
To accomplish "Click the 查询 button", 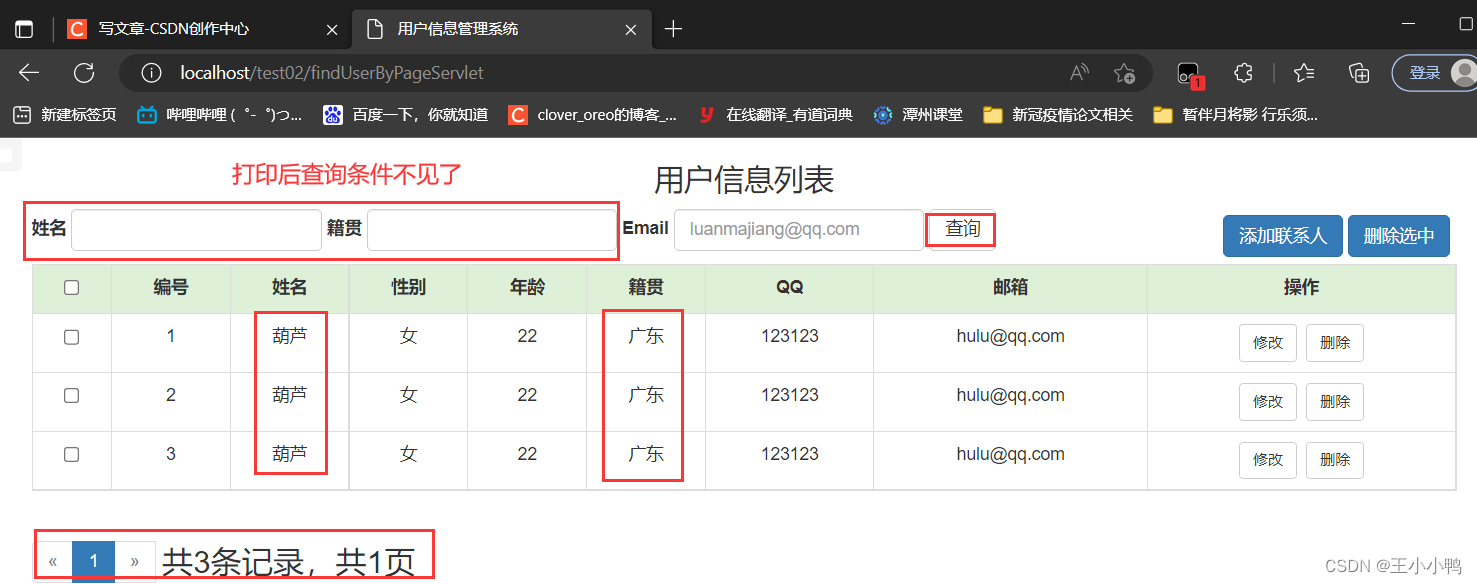I will point(962,230).
